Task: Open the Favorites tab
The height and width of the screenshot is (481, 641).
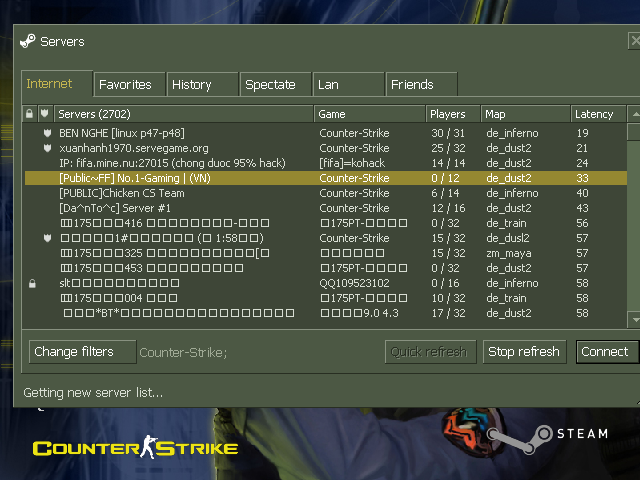Action: tap(129, 85)
